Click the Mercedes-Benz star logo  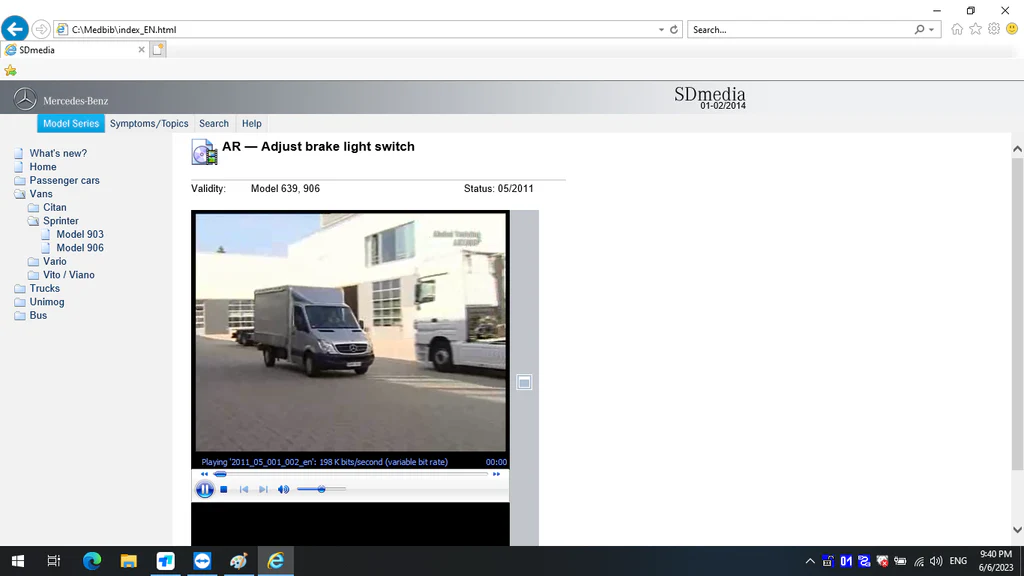25,99
